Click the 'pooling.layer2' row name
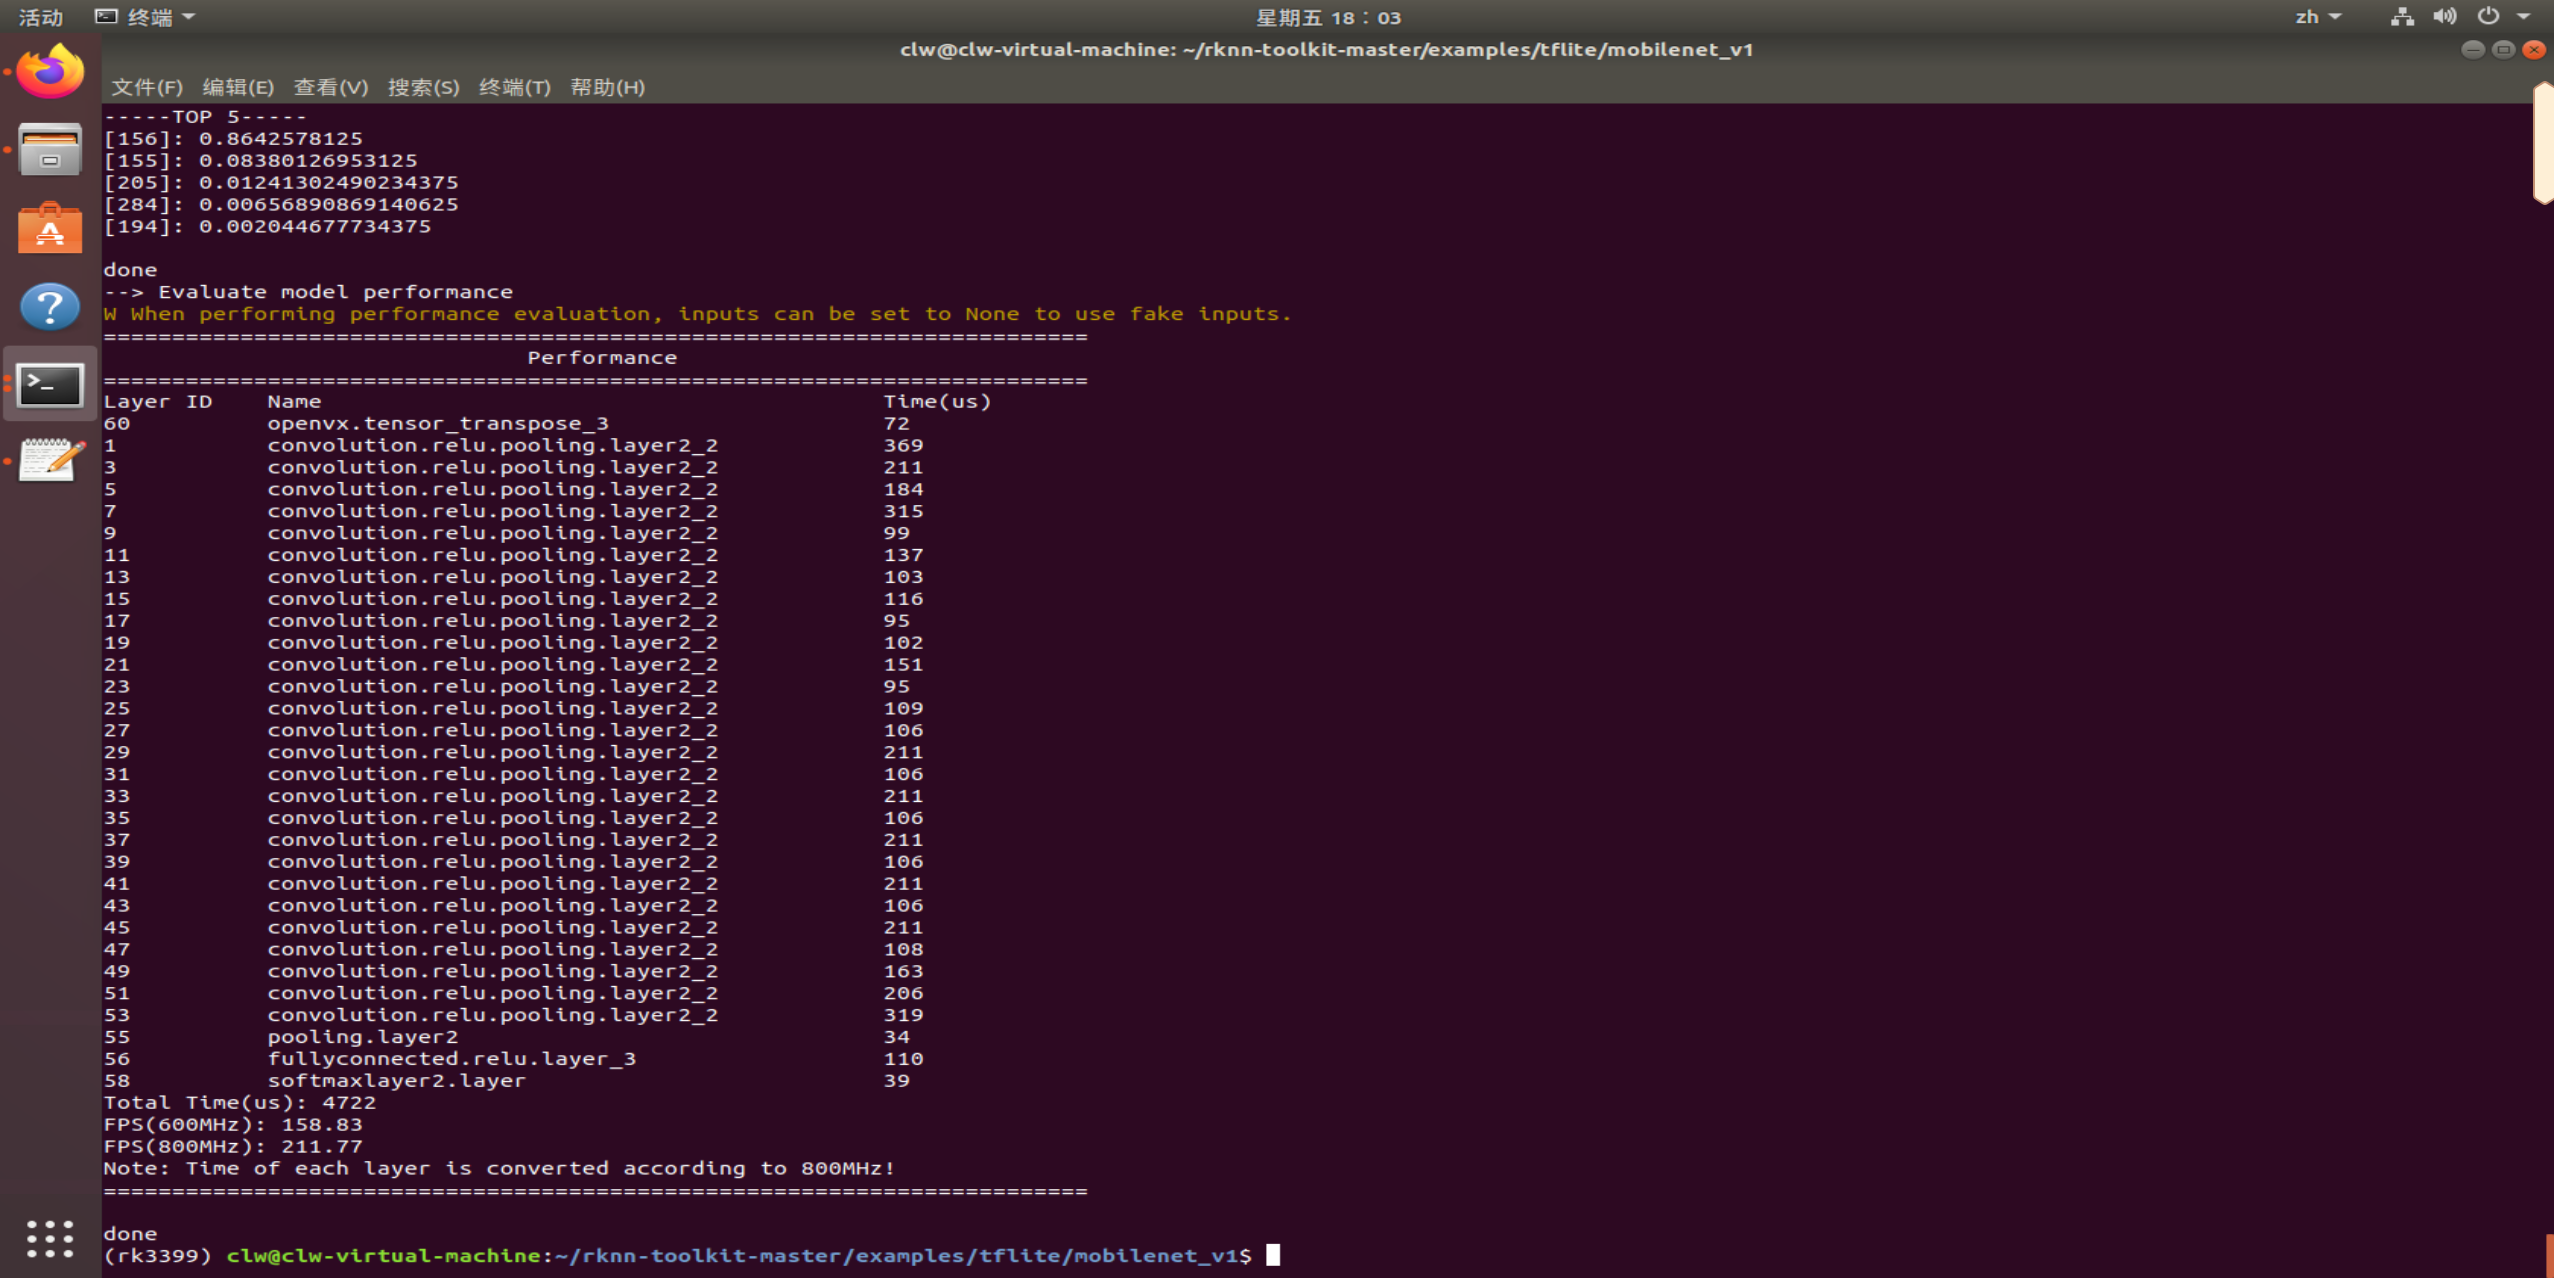The image size is (2554, 1278). pyautogui.click(x=363, y=1037)
